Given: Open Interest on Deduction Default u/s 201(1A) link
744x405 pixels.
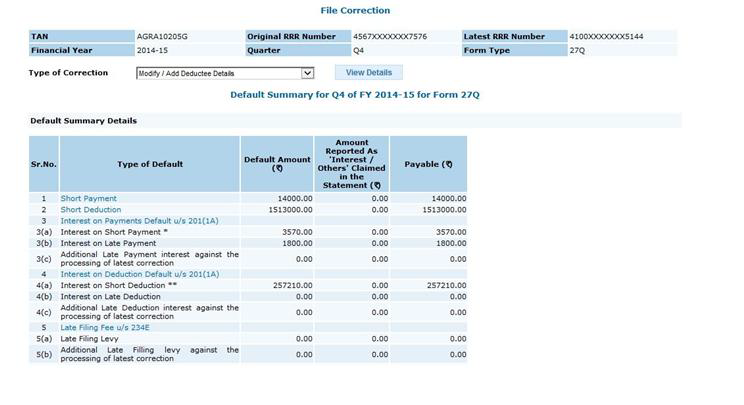Looking at the screenshot, I should (140, 274).
